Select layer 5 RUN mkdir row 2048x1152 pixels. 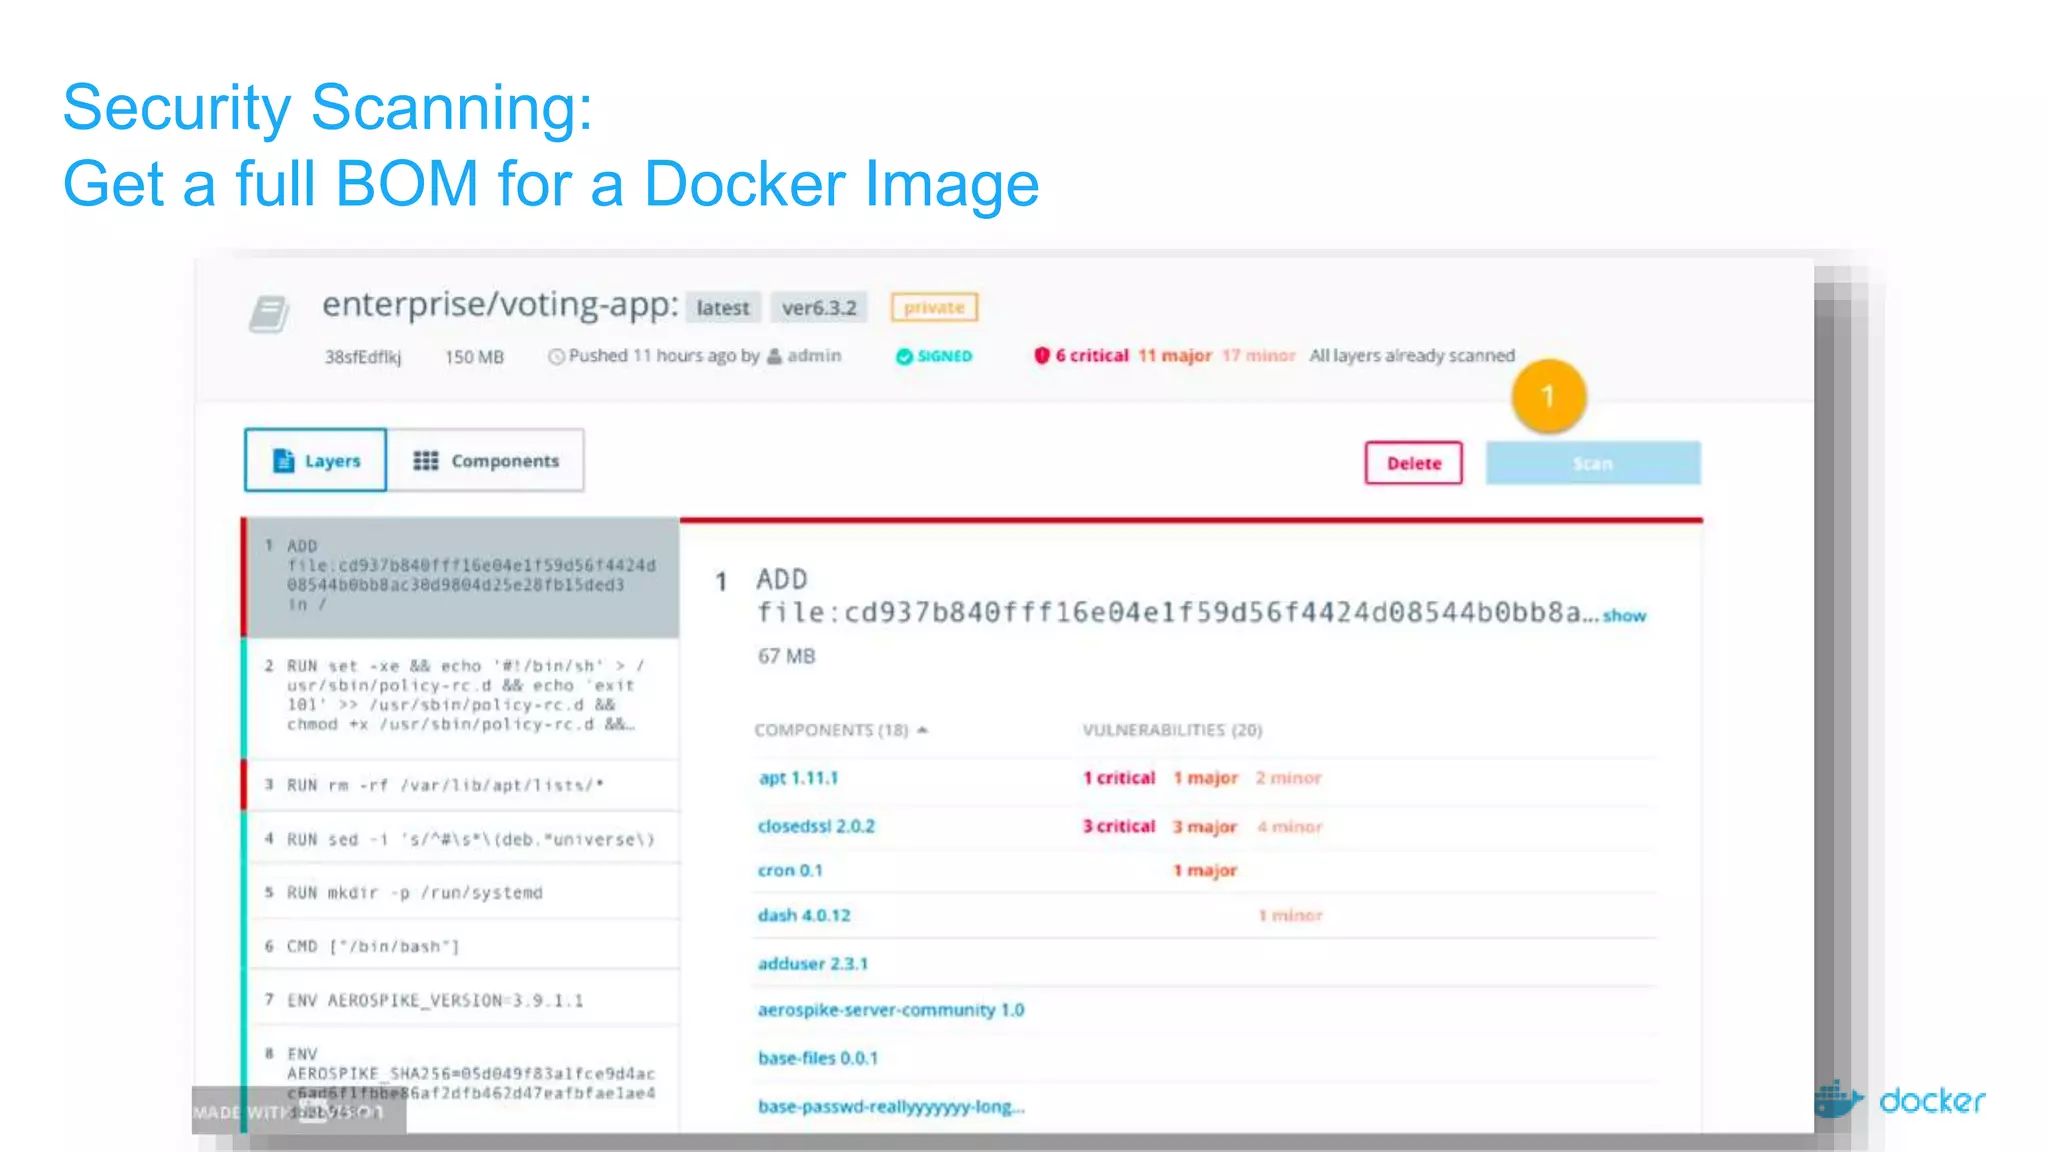pos(462,892)
